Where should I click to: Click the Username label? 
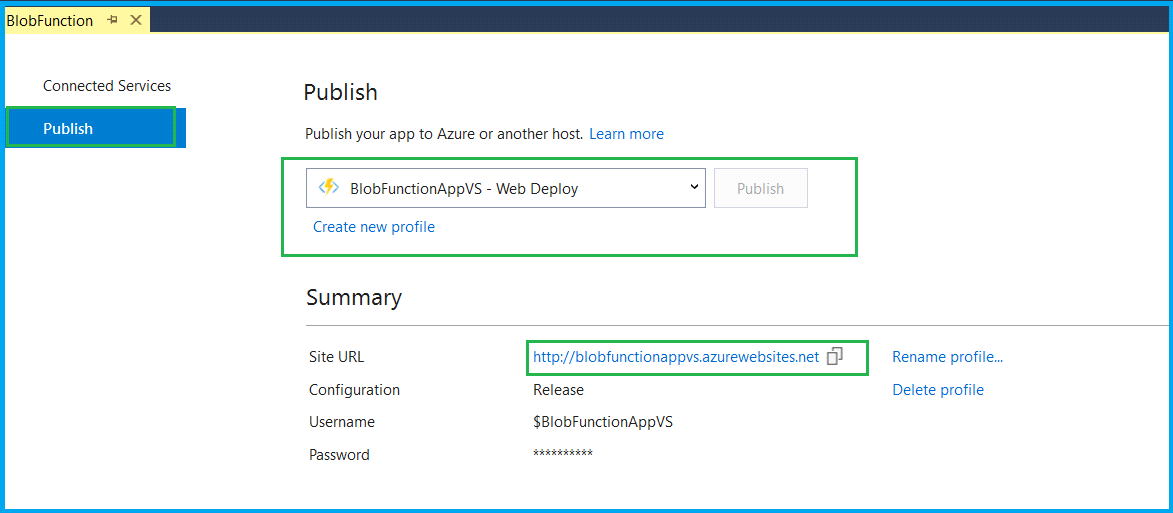[x=342, y=422]
